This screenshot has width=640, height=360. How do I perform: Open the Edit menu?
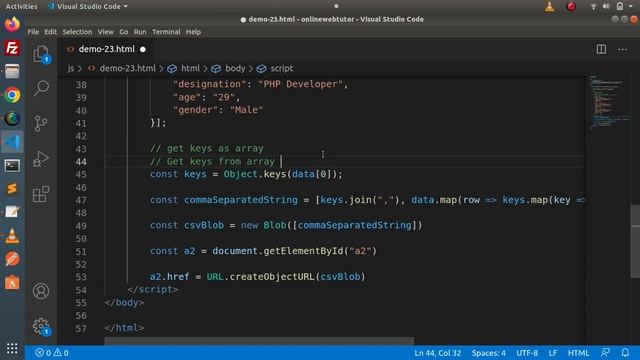51,32
